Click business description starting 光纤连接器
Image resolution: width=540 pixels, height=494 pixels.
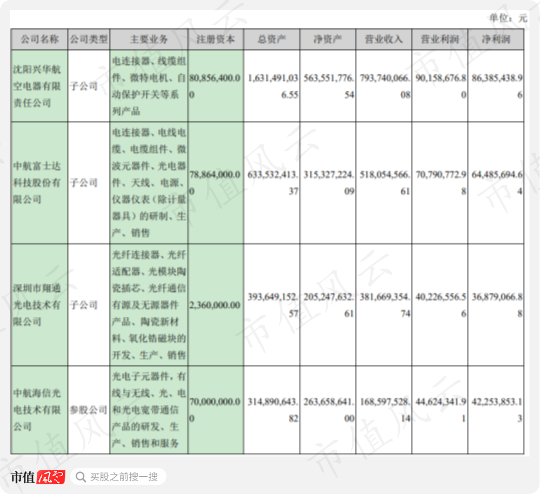click(x=149, y=305)
